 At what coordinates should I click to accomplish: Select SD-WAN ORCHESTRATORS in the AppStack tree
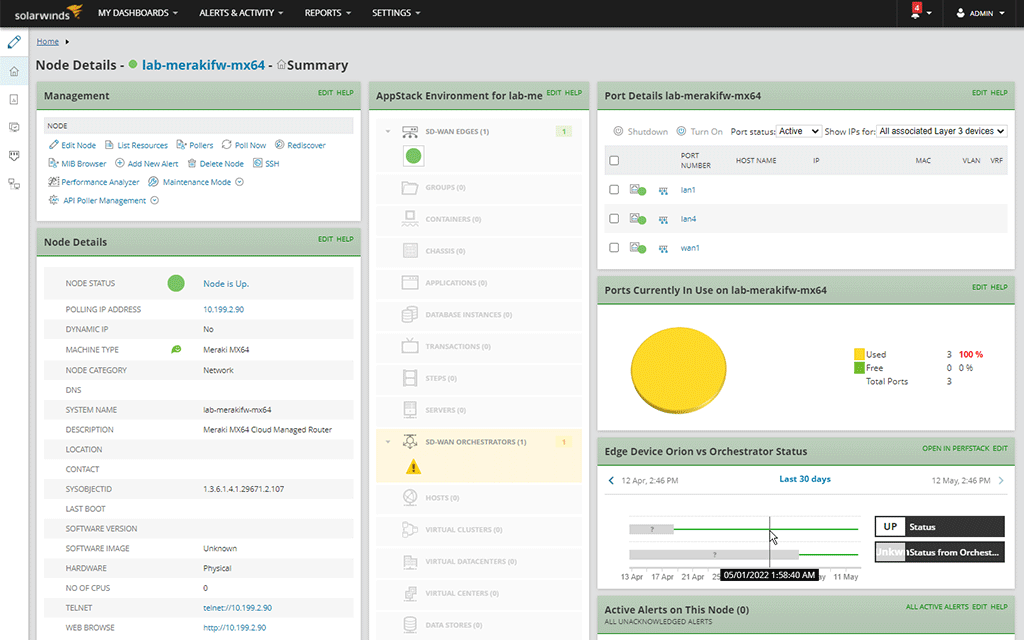point(474,440)
